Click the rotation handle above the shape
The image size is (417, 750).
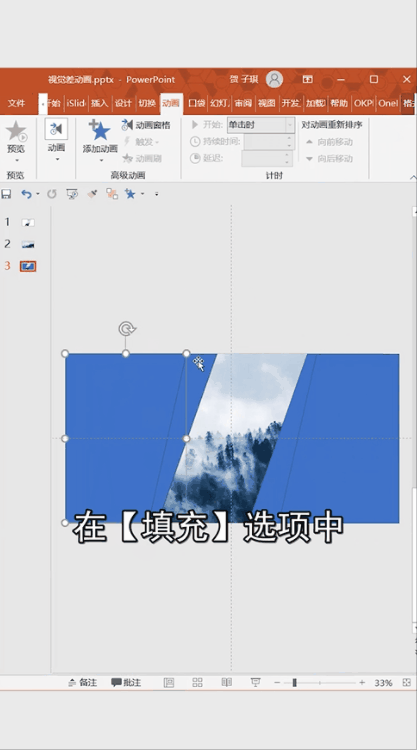[127, 329]
